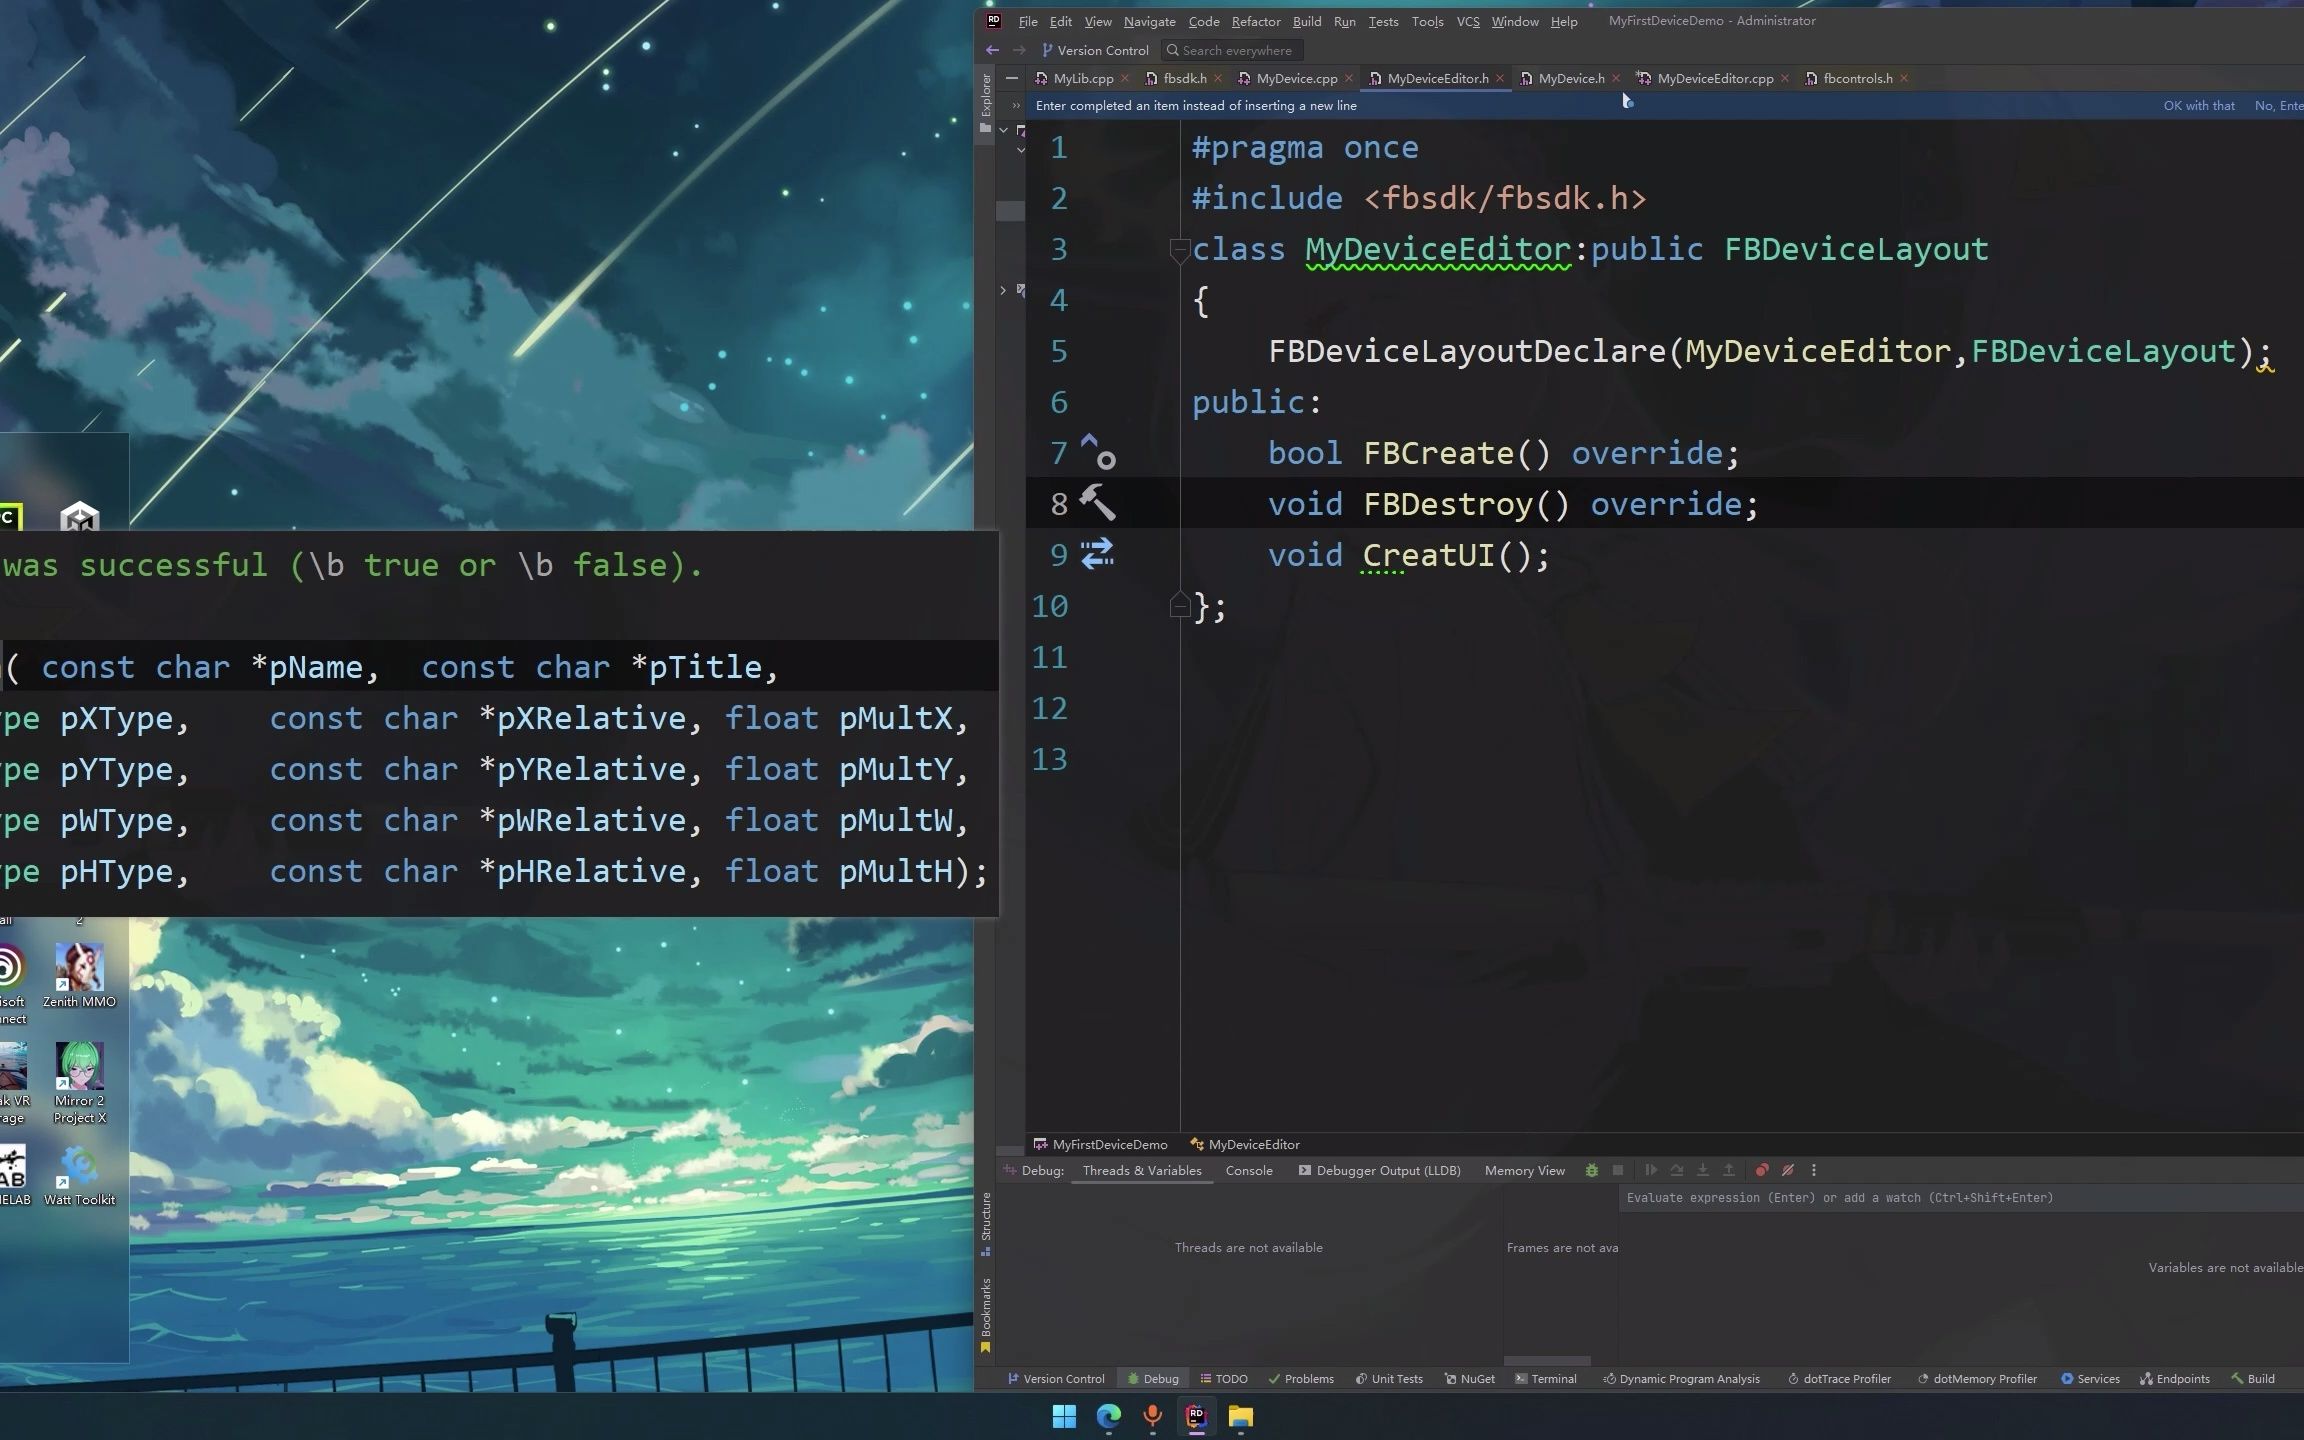2304x1440 pixels.
Task: Switch to the Console tab in the Debug panel
Action: pos(1248,1170)
